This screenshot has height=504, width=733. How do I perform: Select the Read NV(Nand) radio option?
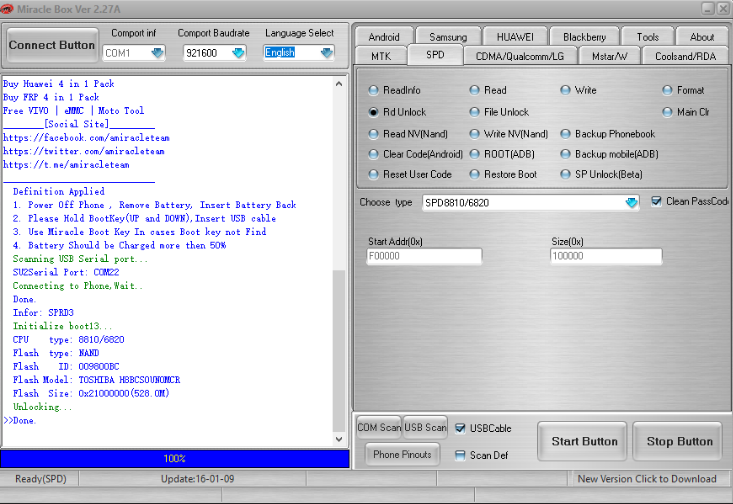point(408,134)
